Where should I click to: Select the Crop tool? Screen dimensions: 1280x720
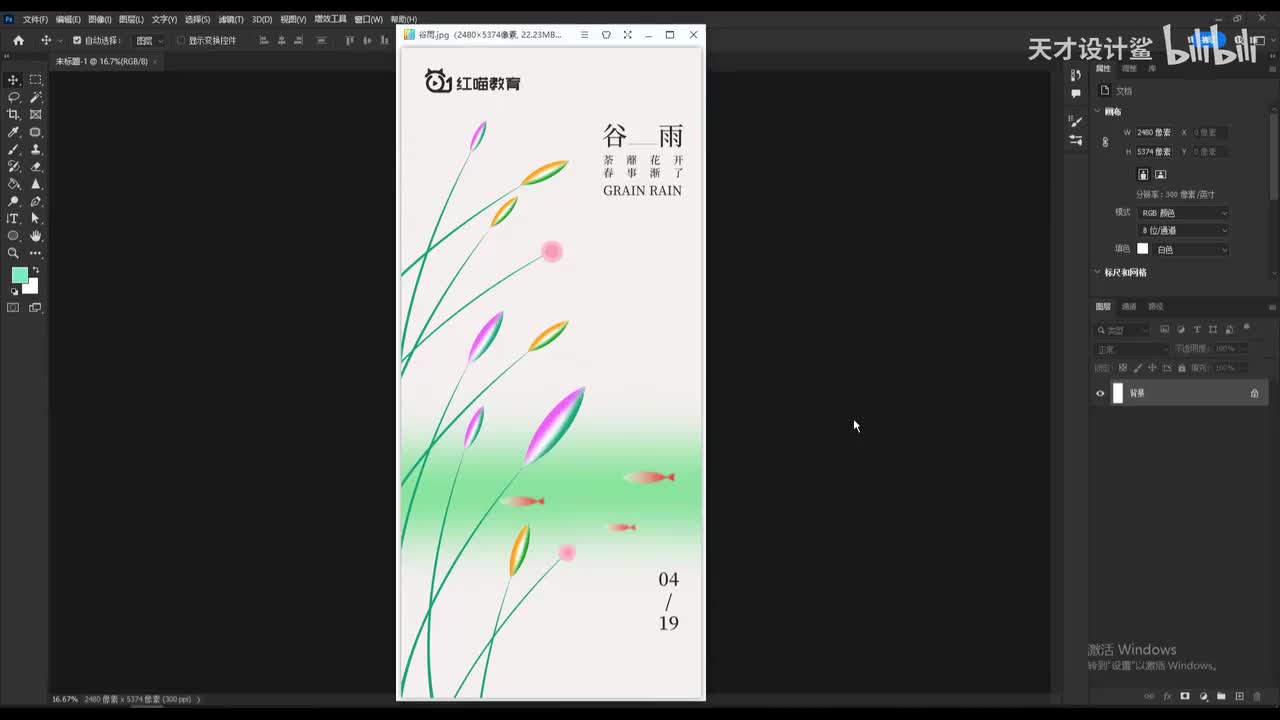13,114
